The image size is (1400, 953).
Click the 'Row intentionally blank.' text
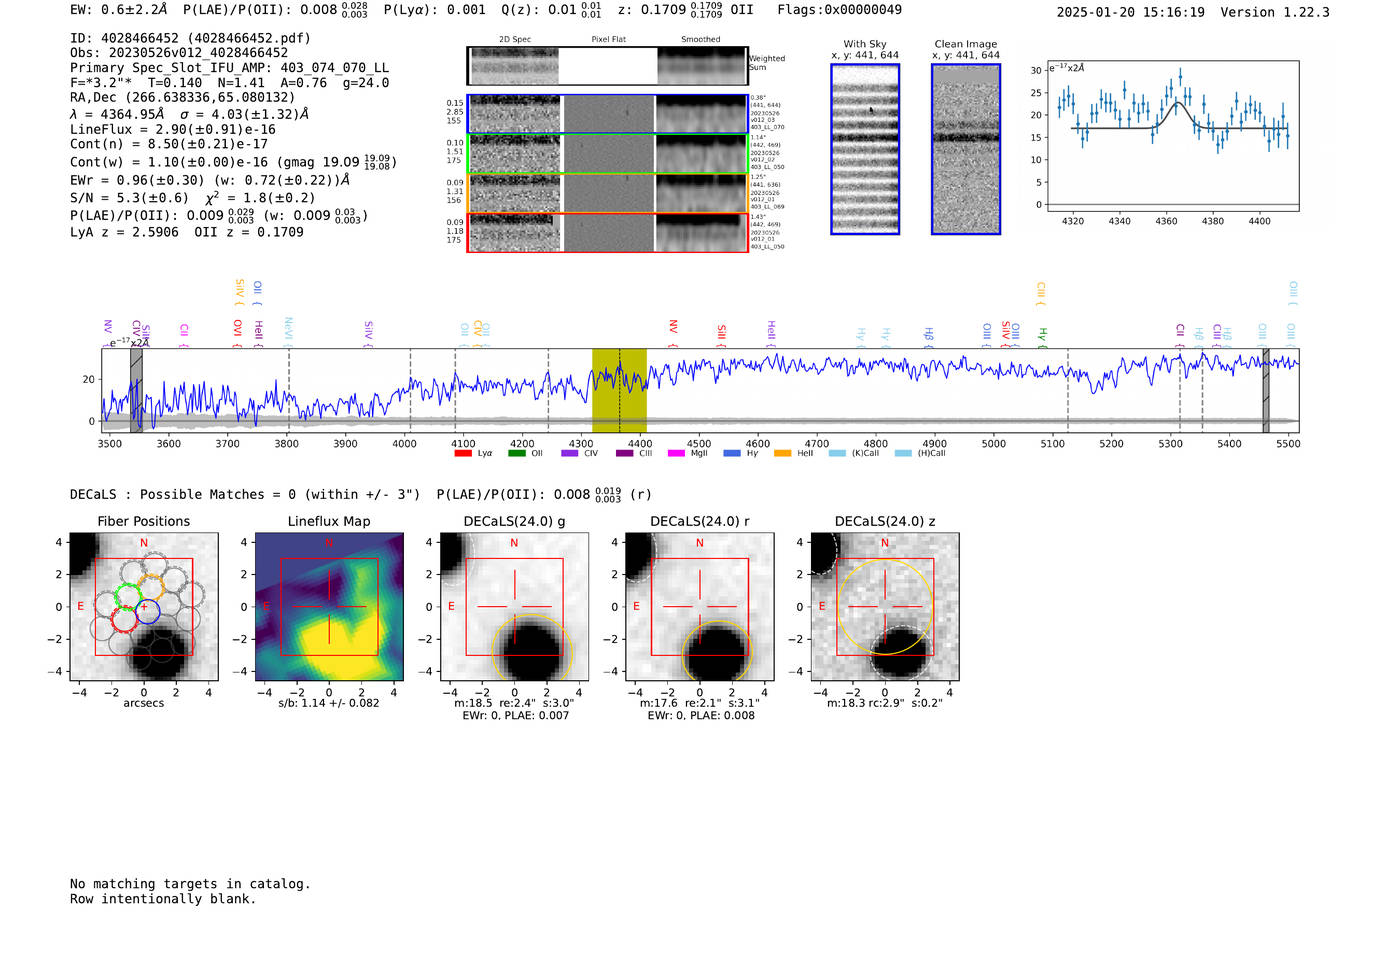click(x=163, y=899)
